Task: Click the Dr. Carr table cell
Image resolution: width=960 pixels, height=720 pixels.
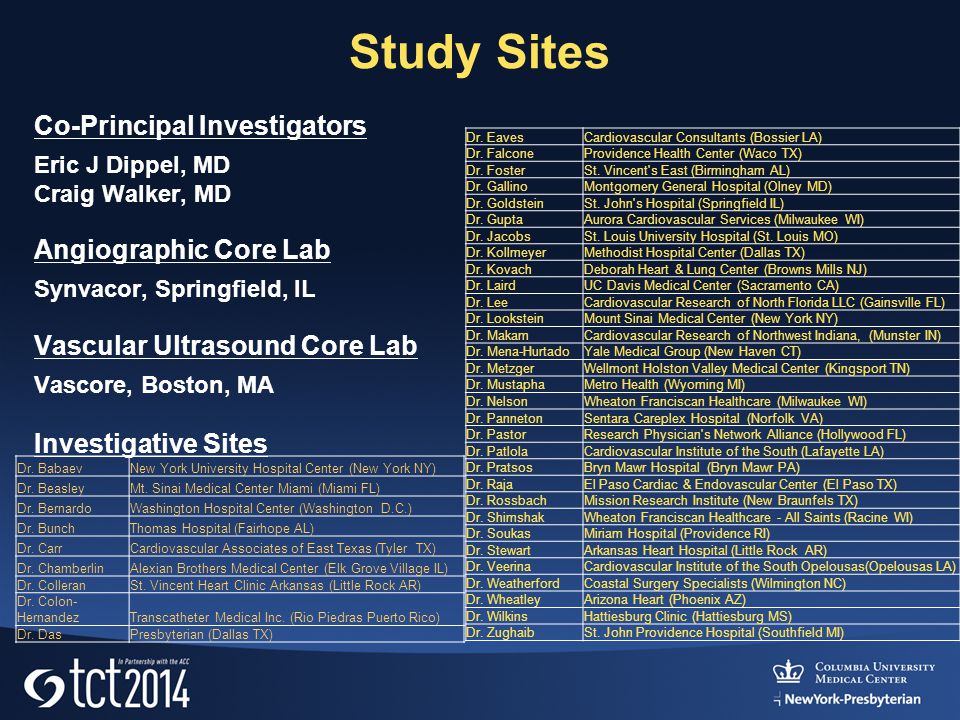Action: tap(72, 548)
